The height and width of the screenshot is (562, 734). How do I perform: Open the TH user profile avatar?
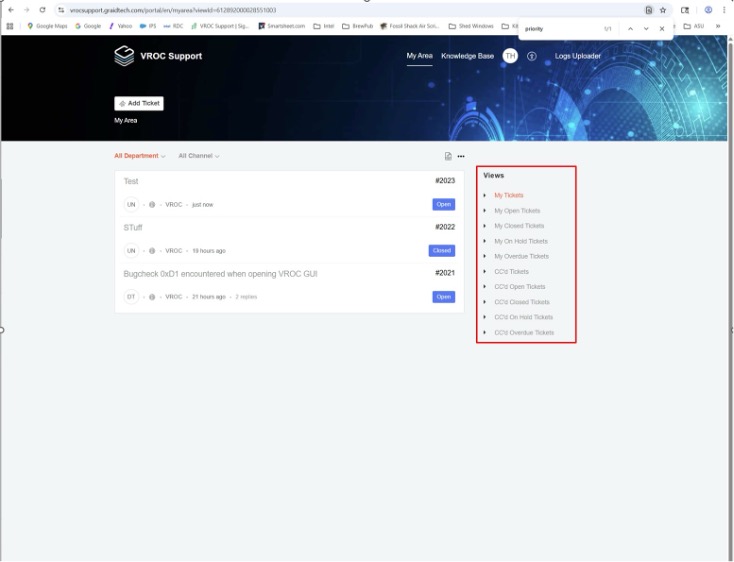point(510,56)
